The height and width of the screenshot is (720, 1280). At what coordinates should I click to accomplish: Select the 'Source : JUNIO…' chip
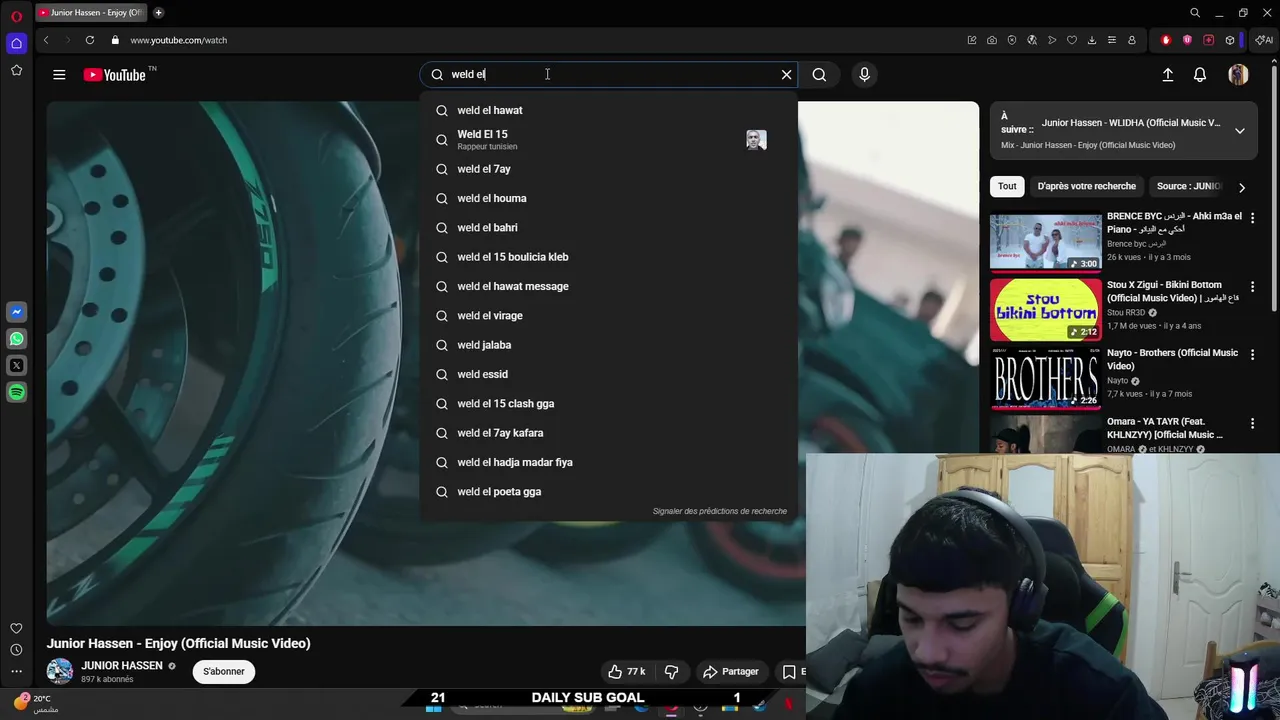point(1188,186)
